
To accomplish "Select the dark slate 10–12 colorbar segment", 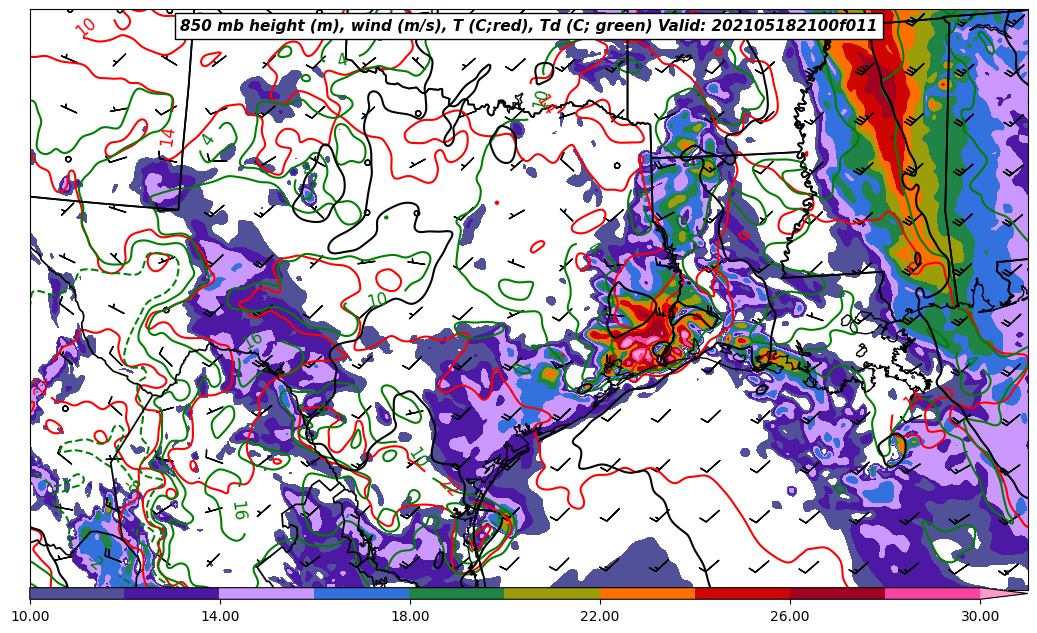I will (77, 593).
